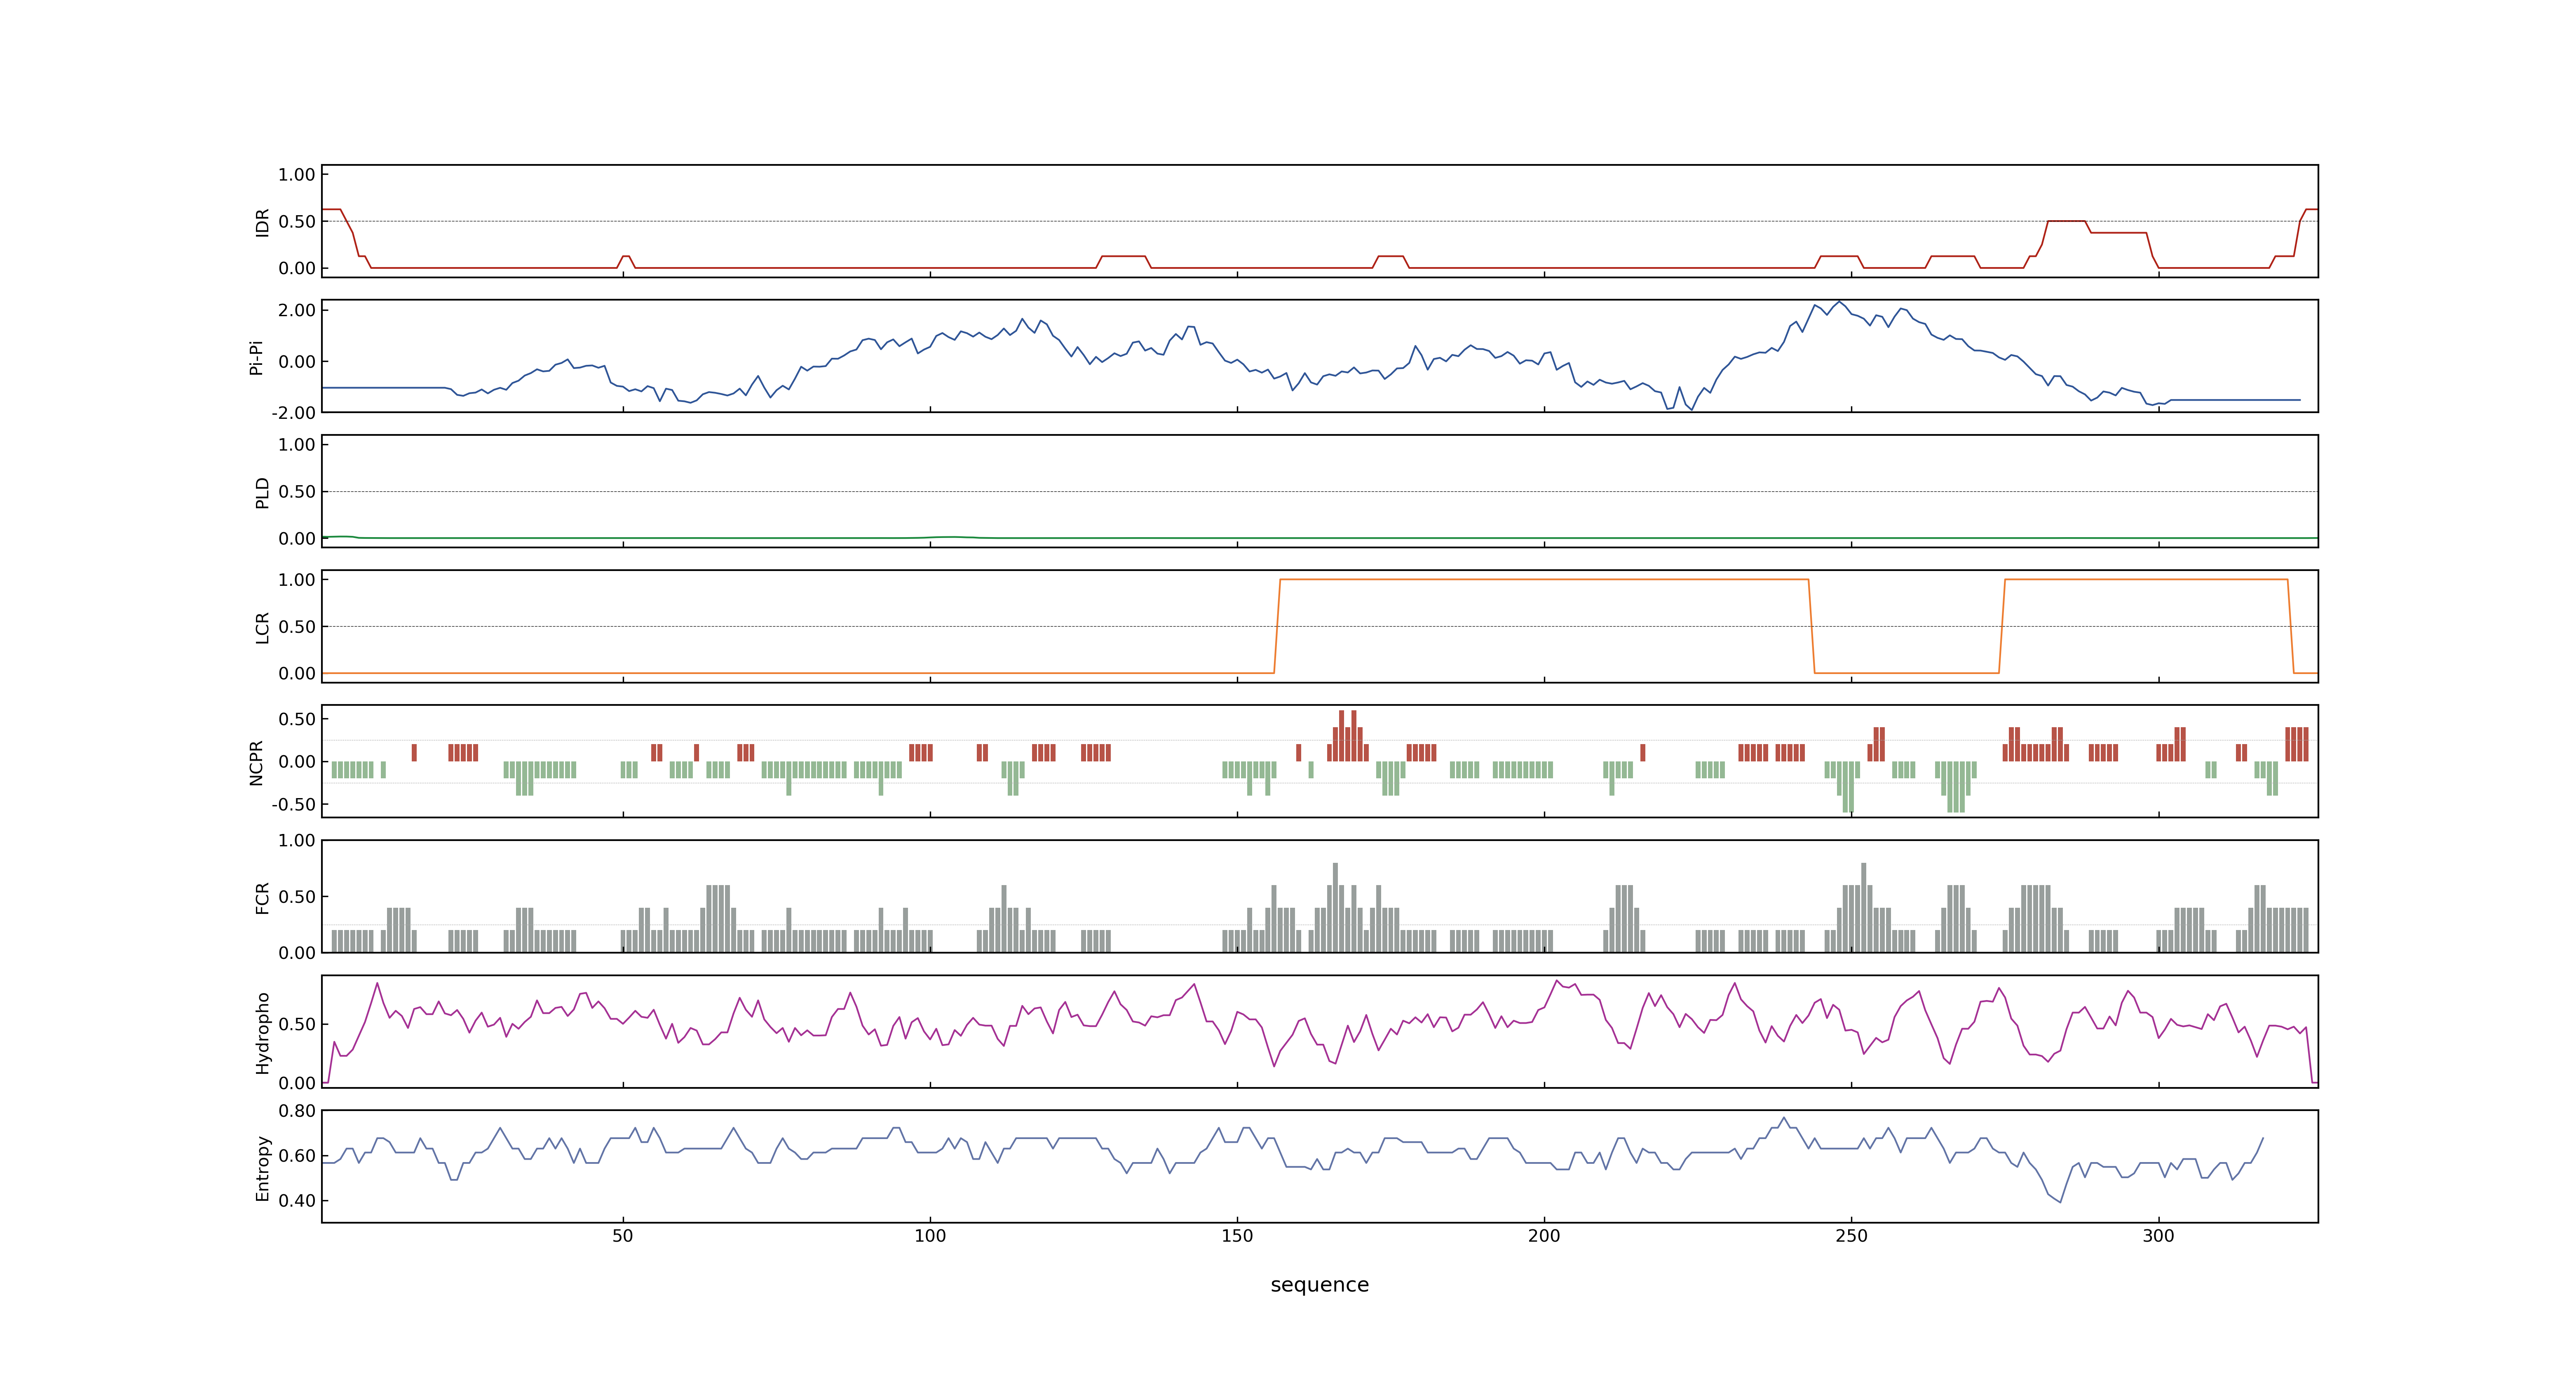Click the -2.00 tick of the Pi-Pi panel
This screenshot has width=2576, height=1374.
(293, 413)
